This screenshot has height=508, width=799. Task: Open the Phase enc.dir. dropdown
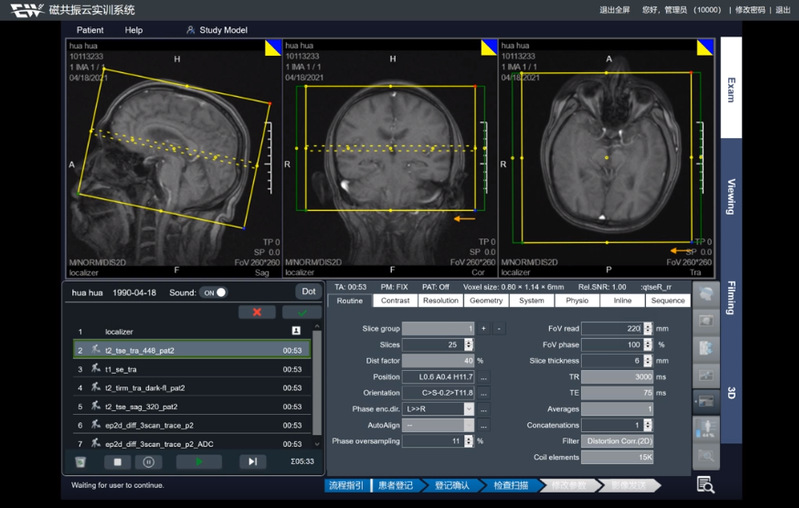point(469,409)
